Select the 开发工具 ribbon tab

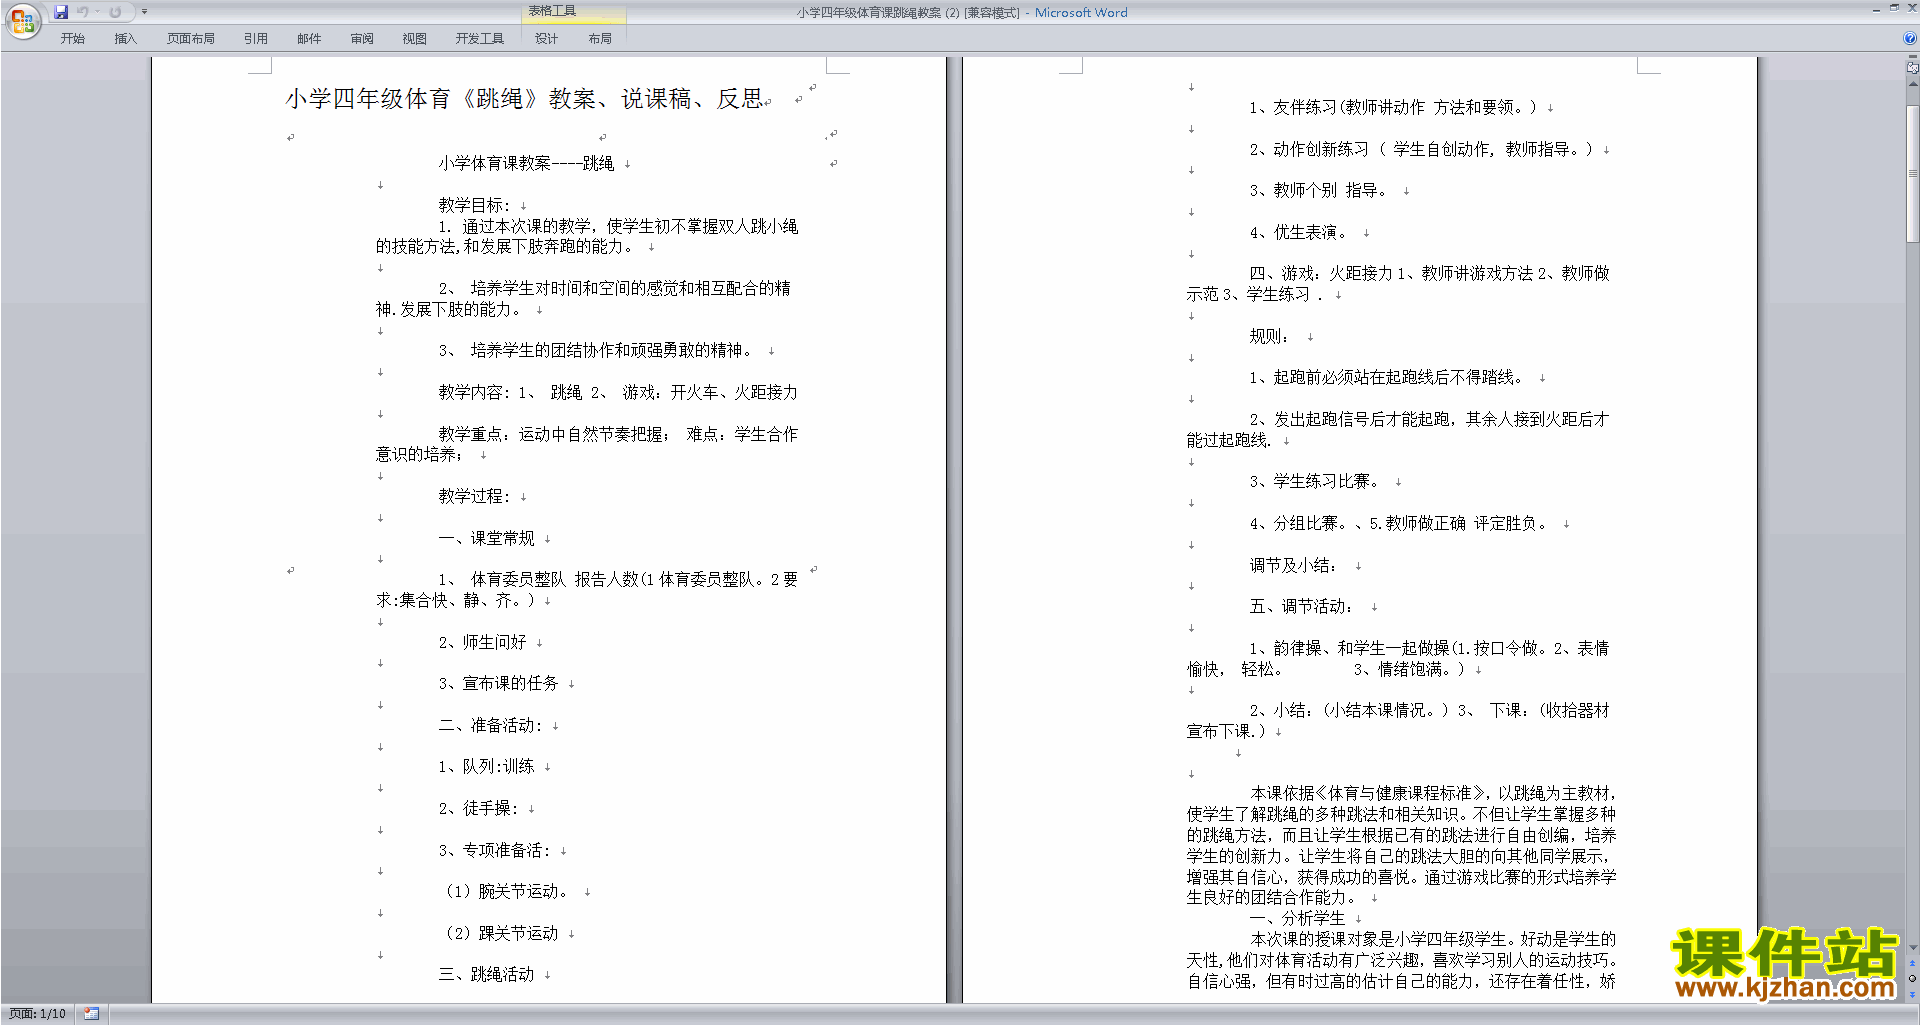479,38
